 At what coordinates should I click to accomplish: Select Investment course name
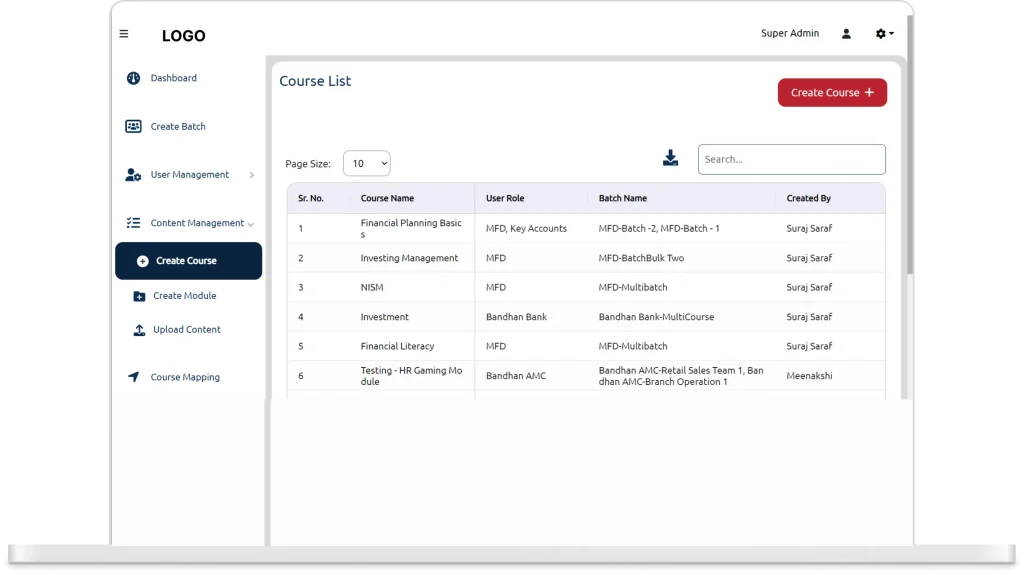coord(385,317)
